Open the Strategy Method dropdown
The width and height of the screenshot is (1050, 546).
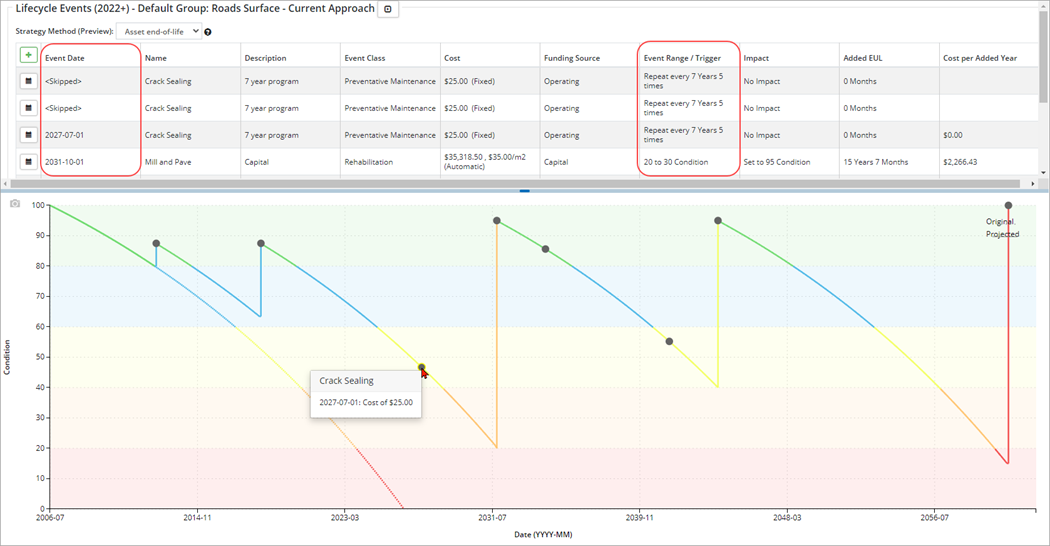pos(158,32)
